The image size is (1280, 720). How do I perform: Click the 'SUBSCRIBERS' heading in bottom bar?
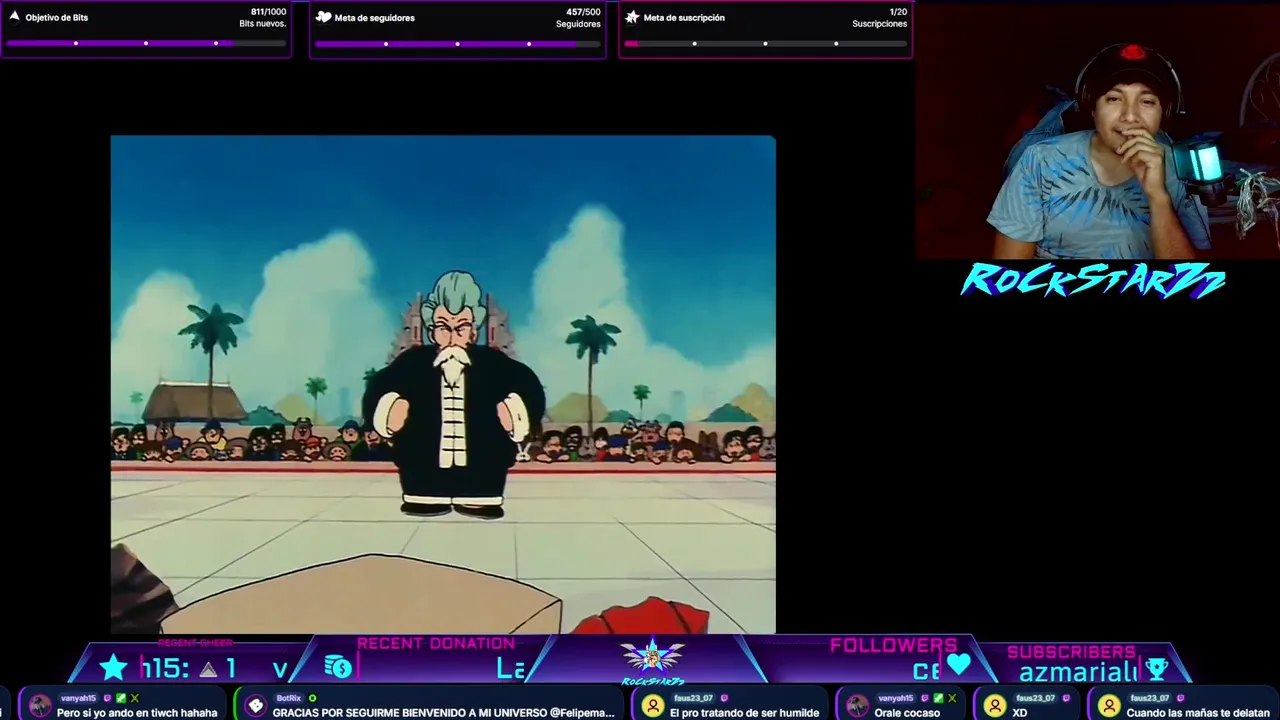pos(1071,652)
